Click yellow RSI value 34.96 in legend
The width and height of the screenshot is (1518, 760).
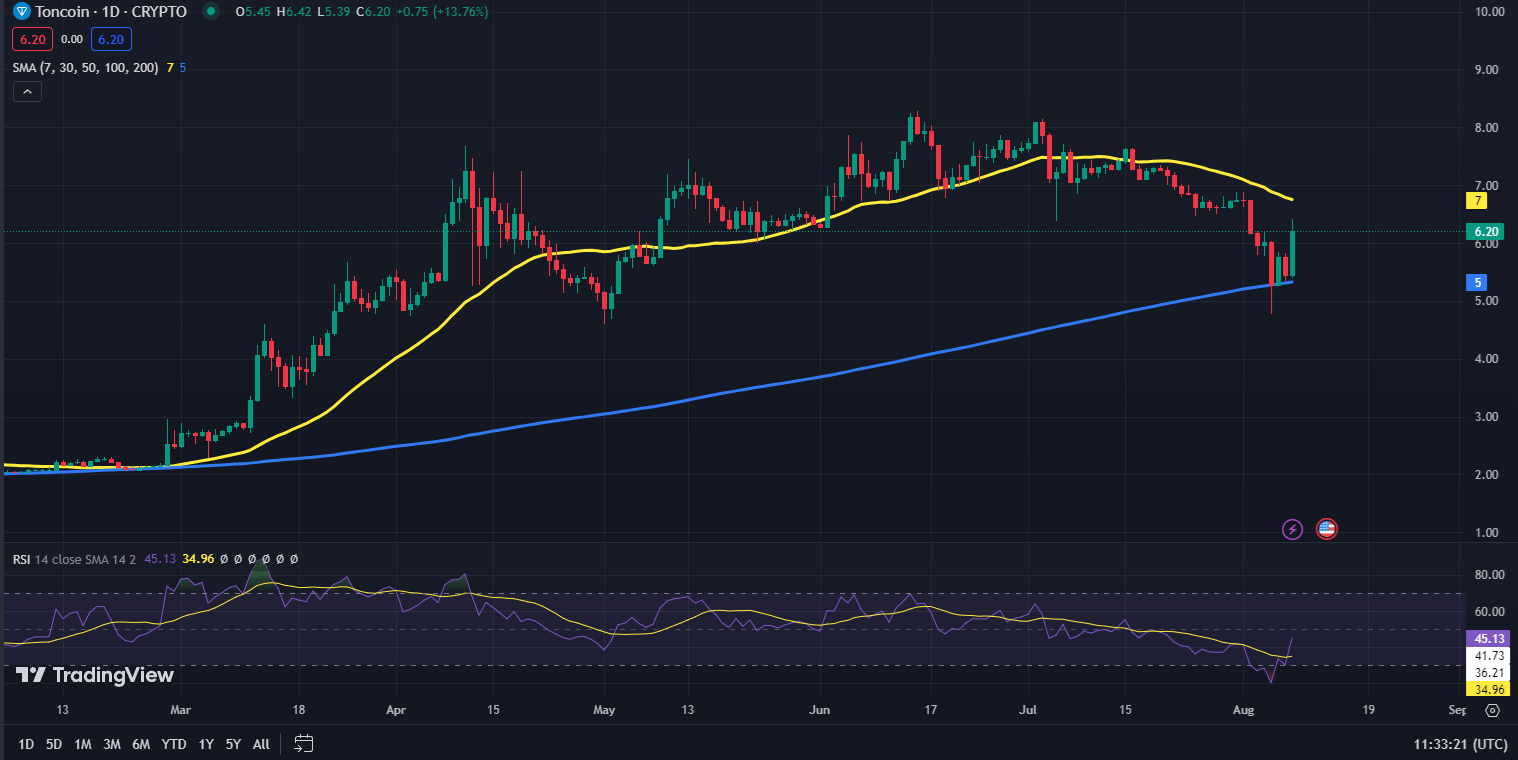click(x=200, y=559)
